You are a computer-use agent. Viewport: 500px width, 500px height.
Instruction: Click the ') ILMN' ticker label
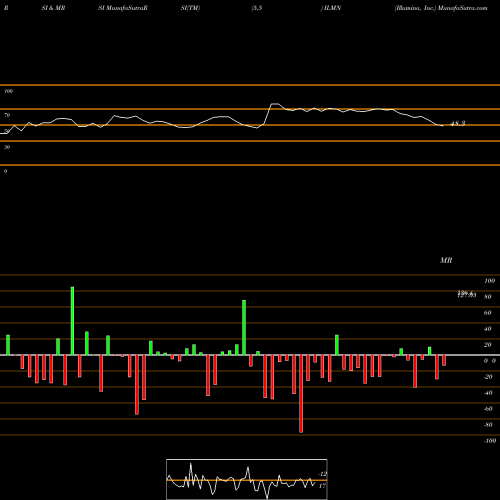point(331,8)
